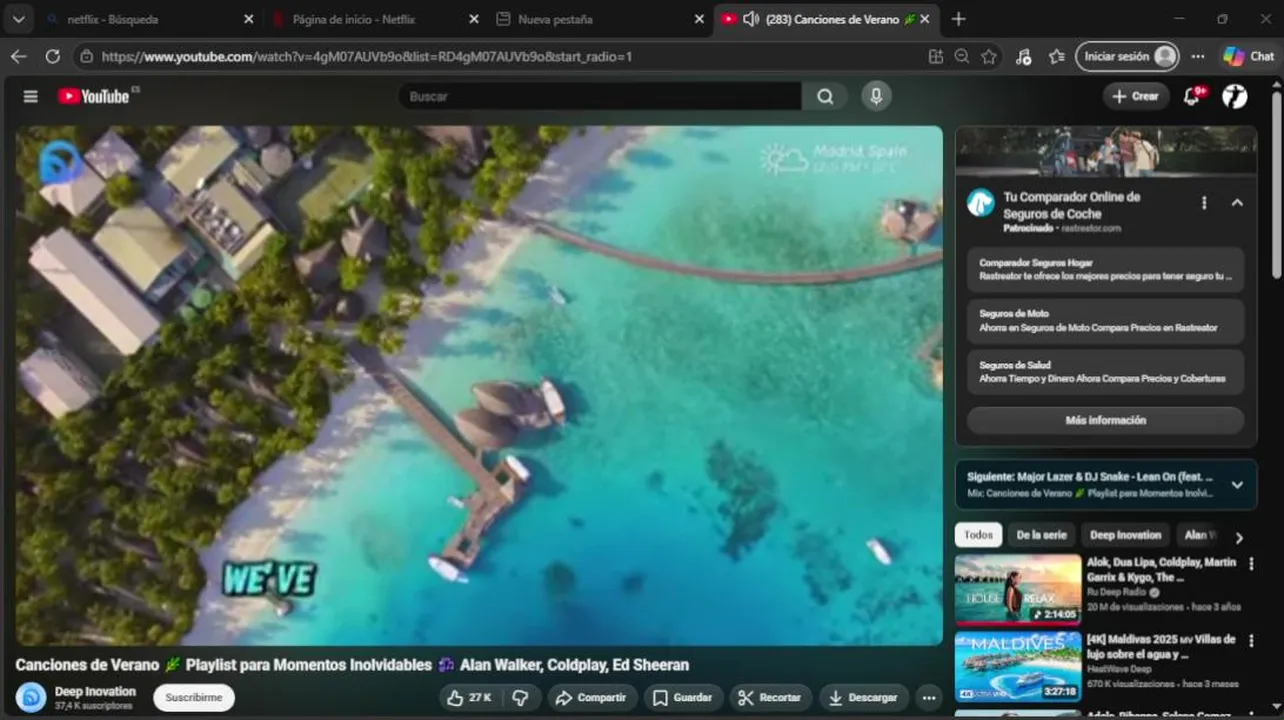Go back with browser back arrow
Viewport: 1284px width, 720px height.
click(x=18, y=57)
